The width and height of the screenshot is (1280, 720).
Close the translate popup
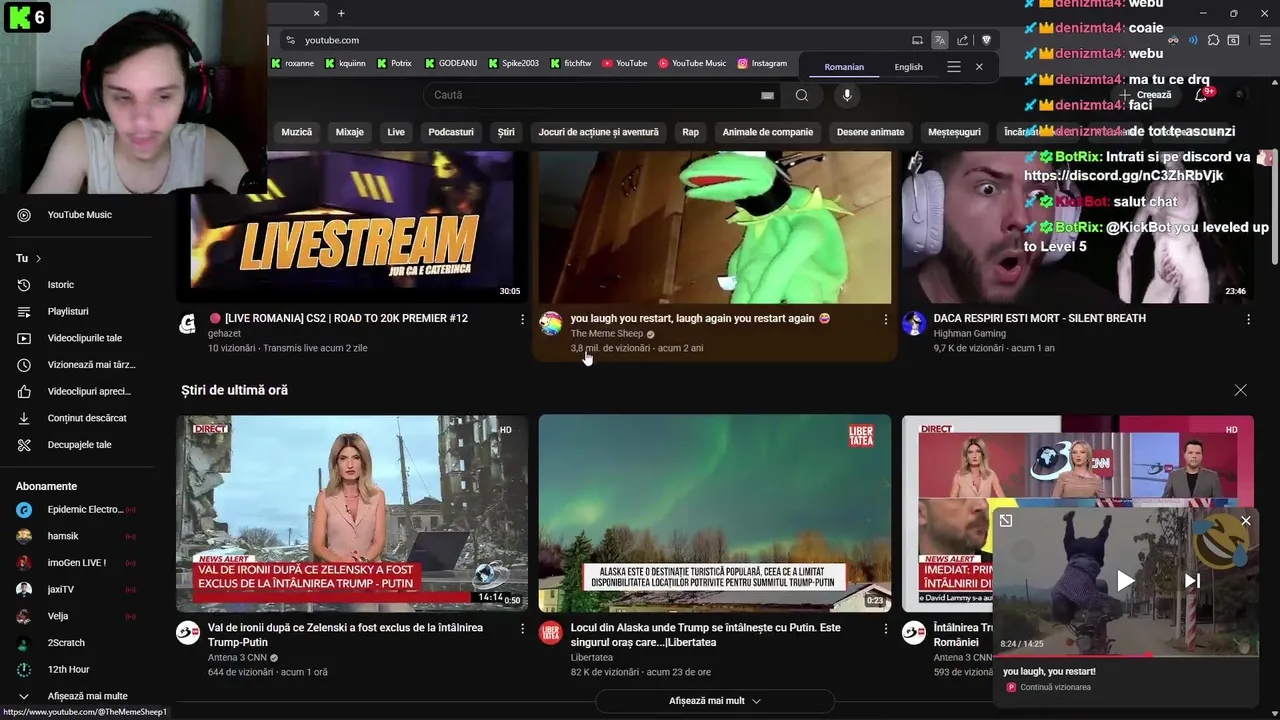click(979, 67)
